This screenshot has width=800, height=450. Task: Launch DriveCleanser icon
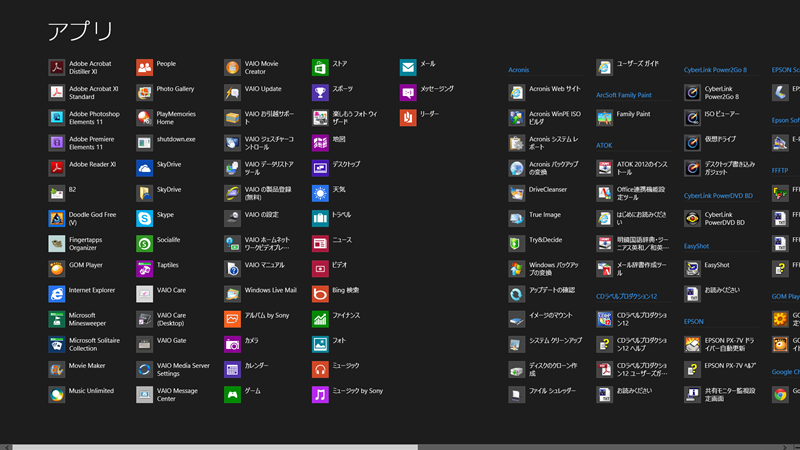point(516,193)
